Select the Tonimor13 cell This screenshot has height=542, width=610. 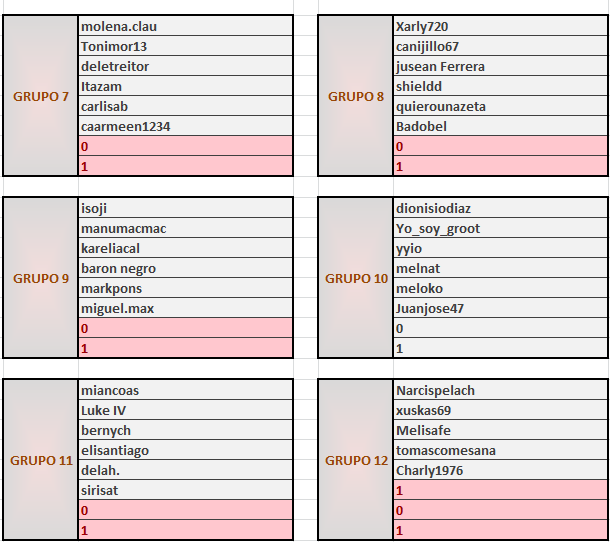(185, 47)
